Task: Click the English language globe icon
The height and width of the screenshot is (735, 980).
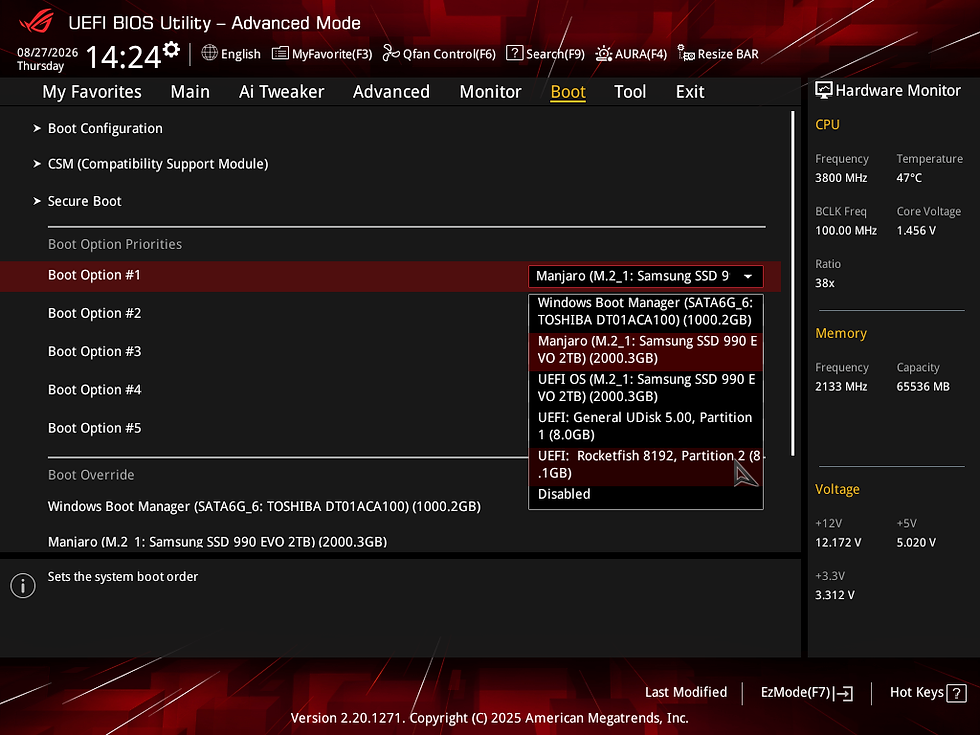Action: (209, 53)
